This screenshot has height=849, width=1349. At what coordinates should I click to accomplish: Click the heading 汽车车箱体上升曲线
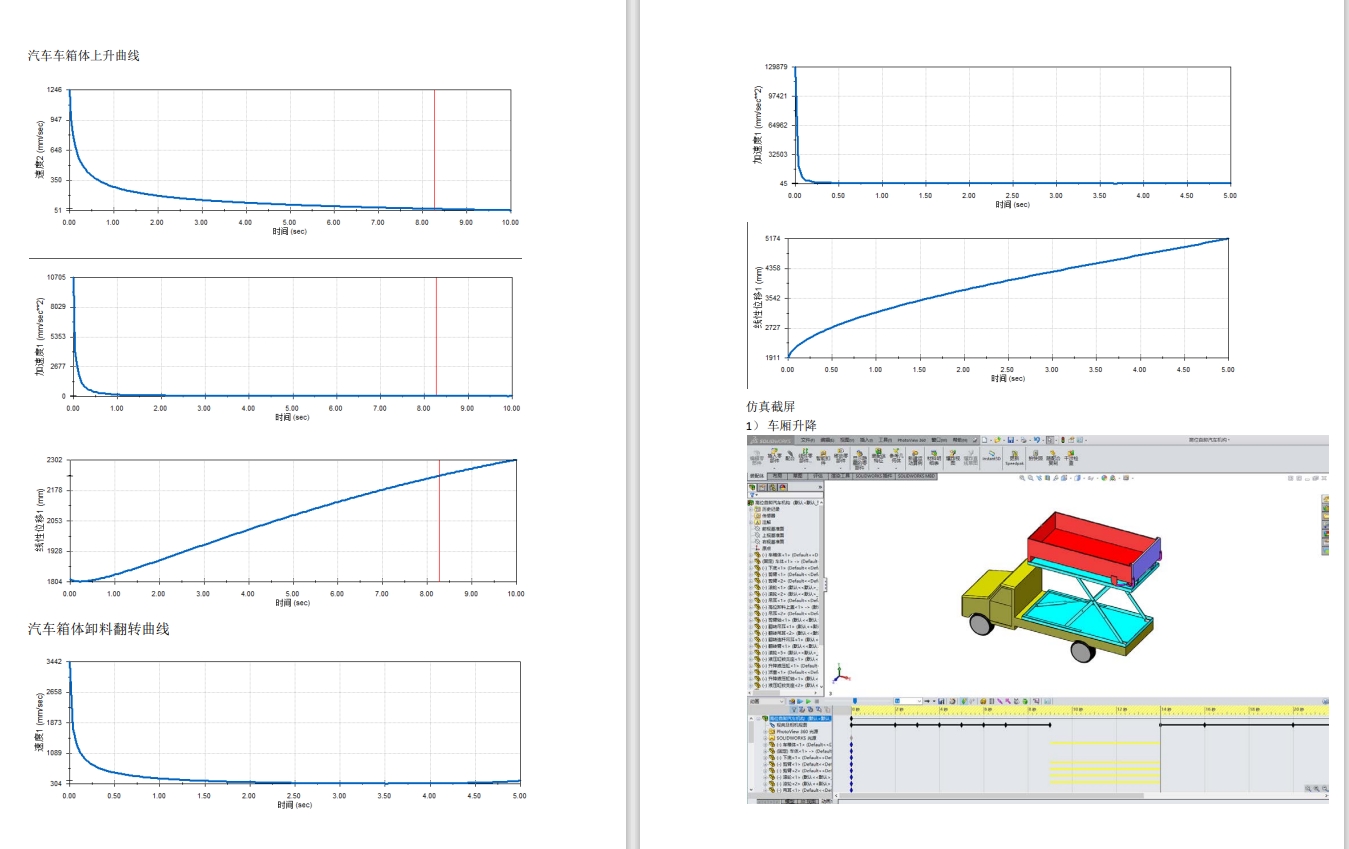point(83,55)
